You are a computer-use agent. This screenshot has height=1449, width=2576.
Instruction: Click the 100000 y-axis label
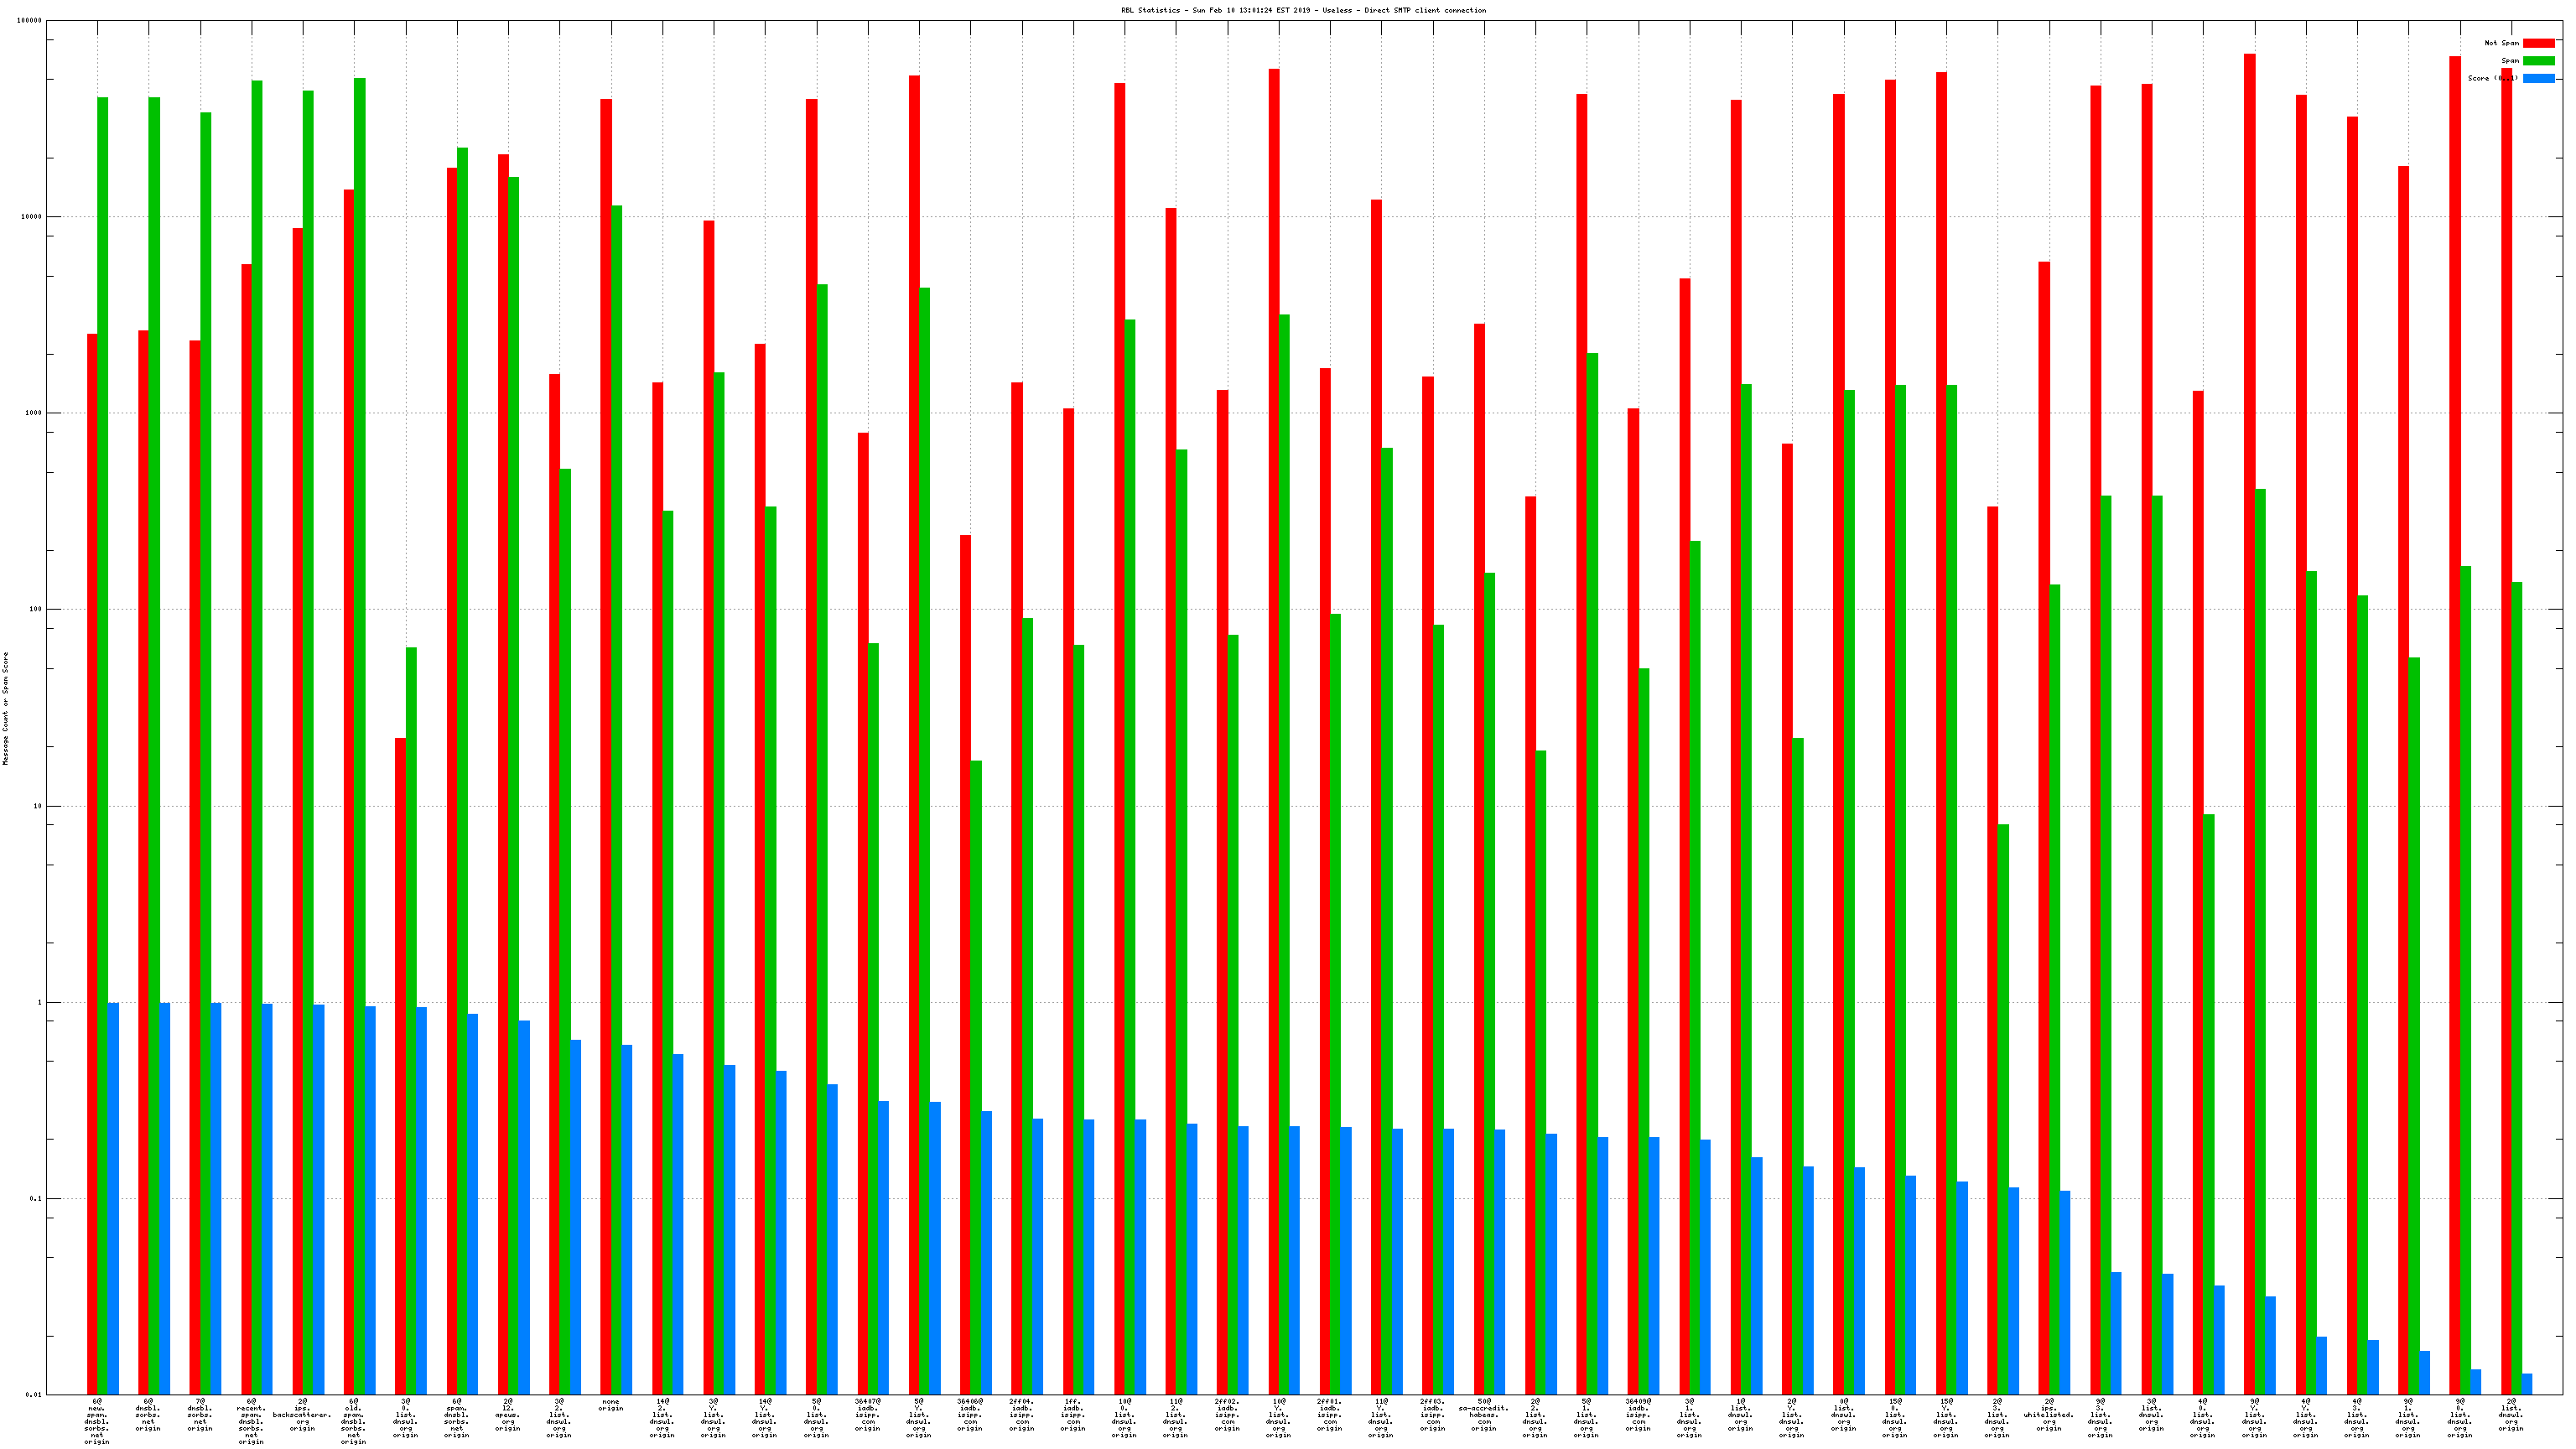point(29,21)
